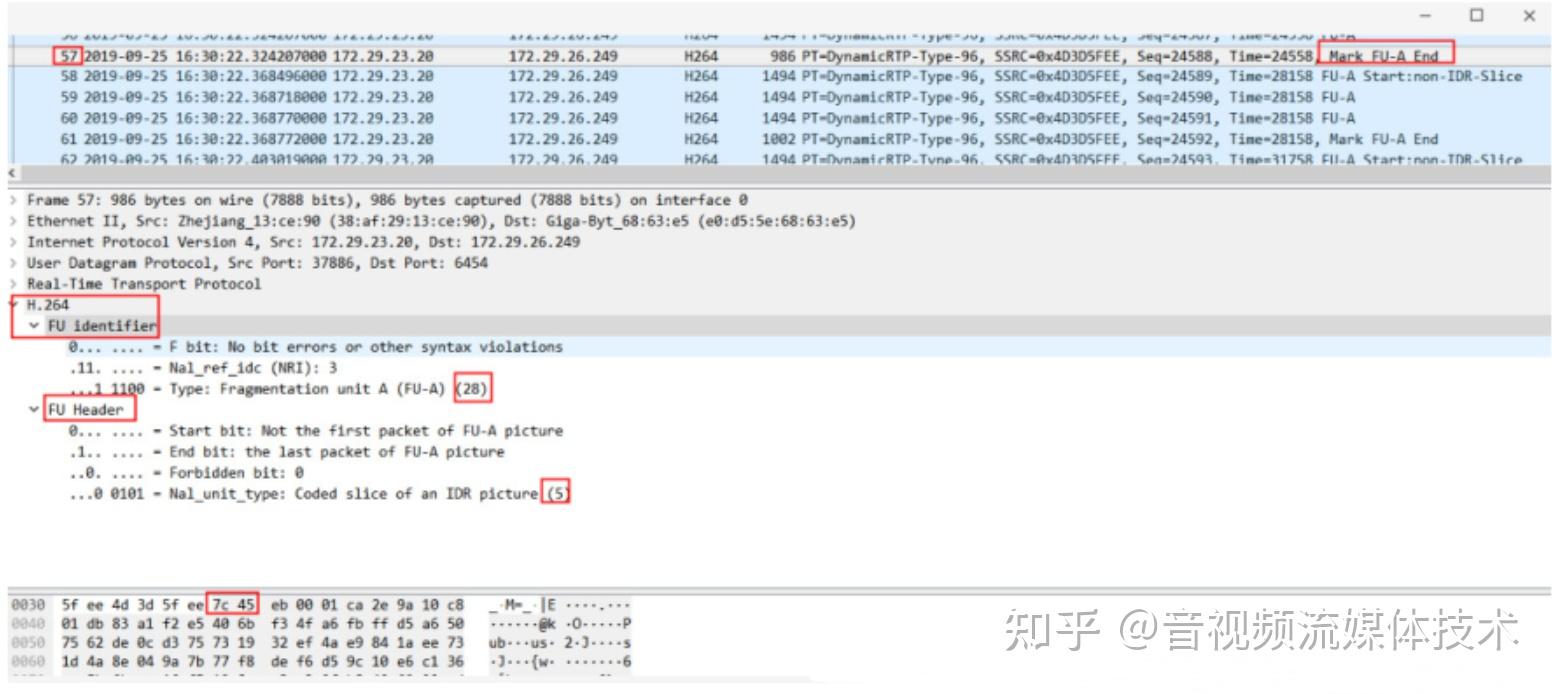Image resolution: width=1560 pixels, height=694 pixels.
Task: Expand Real-Time Transport Protocol details
Action: coord(14,284)
